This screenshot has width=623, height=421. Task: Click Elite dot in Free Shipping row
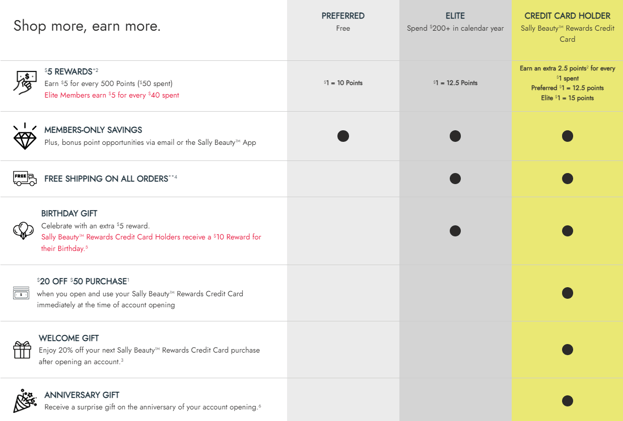click(x=455, y=179)
